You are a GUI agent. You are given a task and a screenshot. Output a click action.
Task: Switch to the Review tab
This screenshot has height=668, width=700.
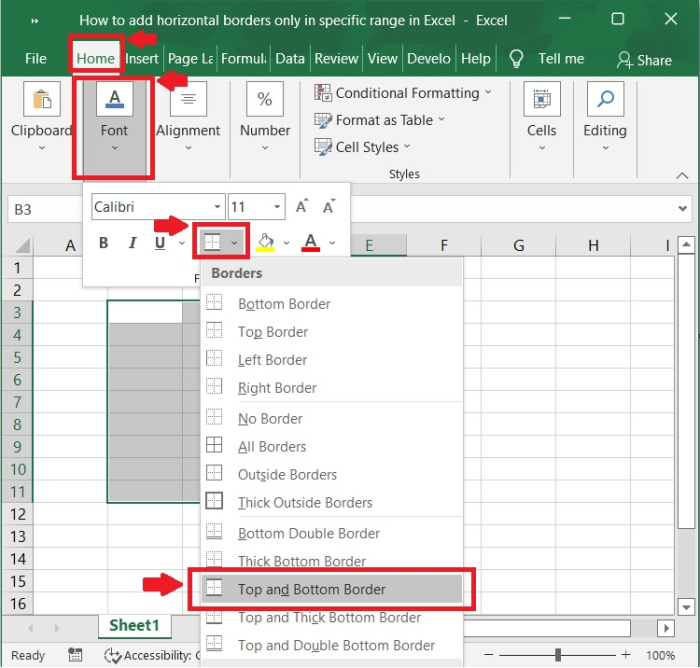tap(336, 58)
